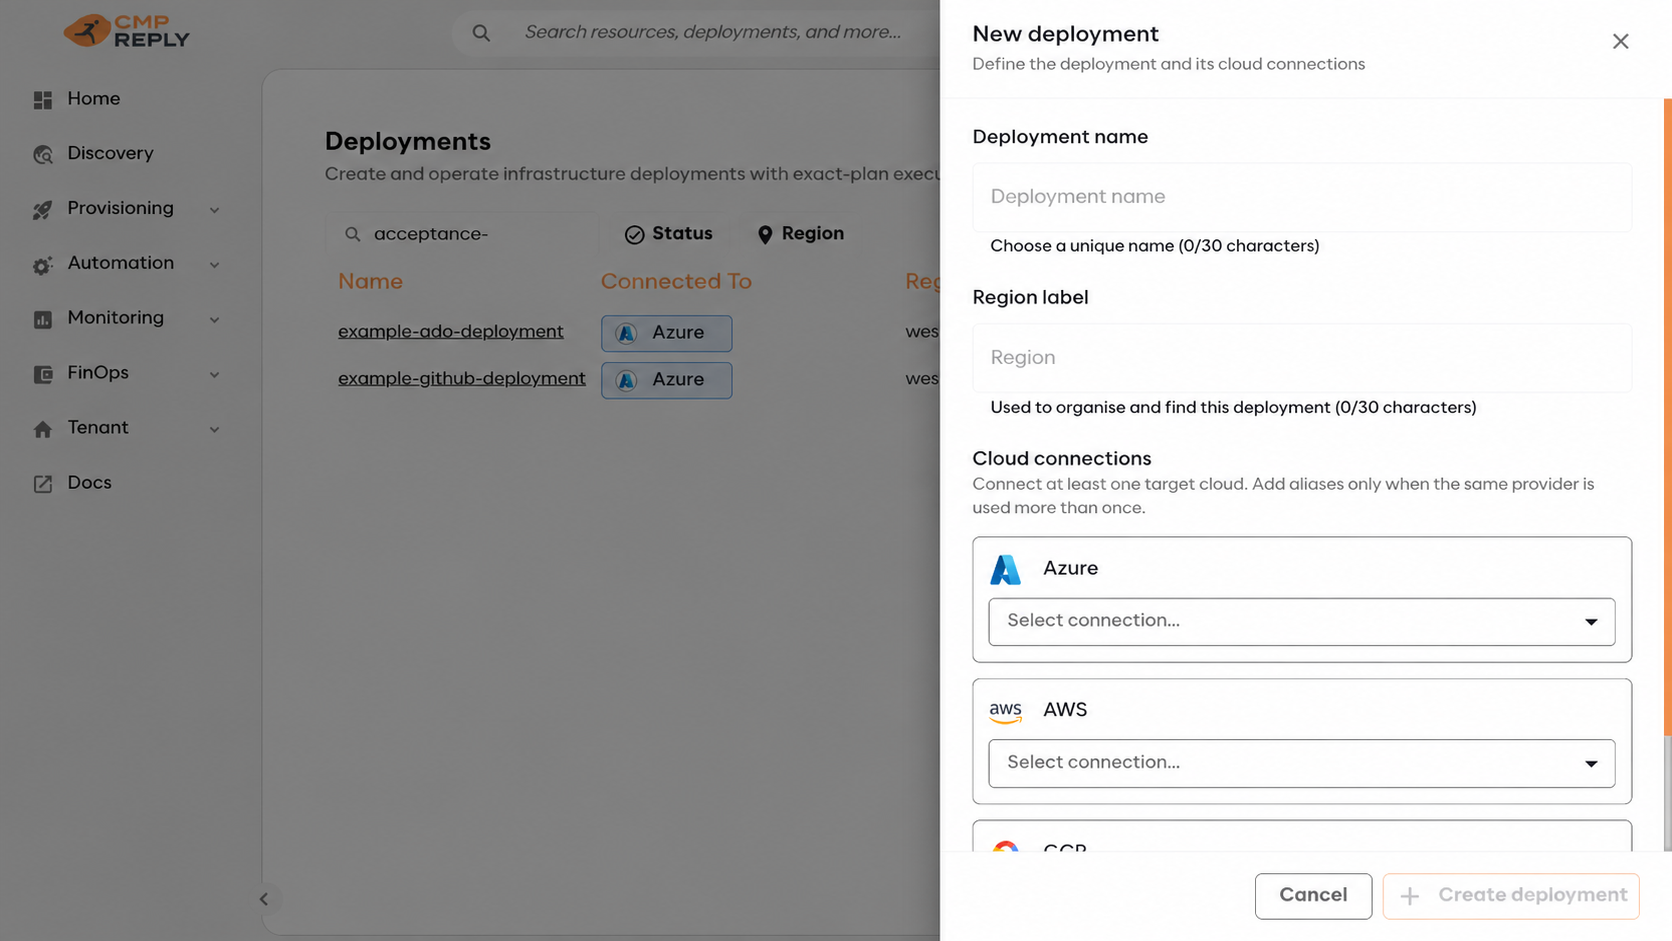Click the Home dashboard icon

pos(42,100)
